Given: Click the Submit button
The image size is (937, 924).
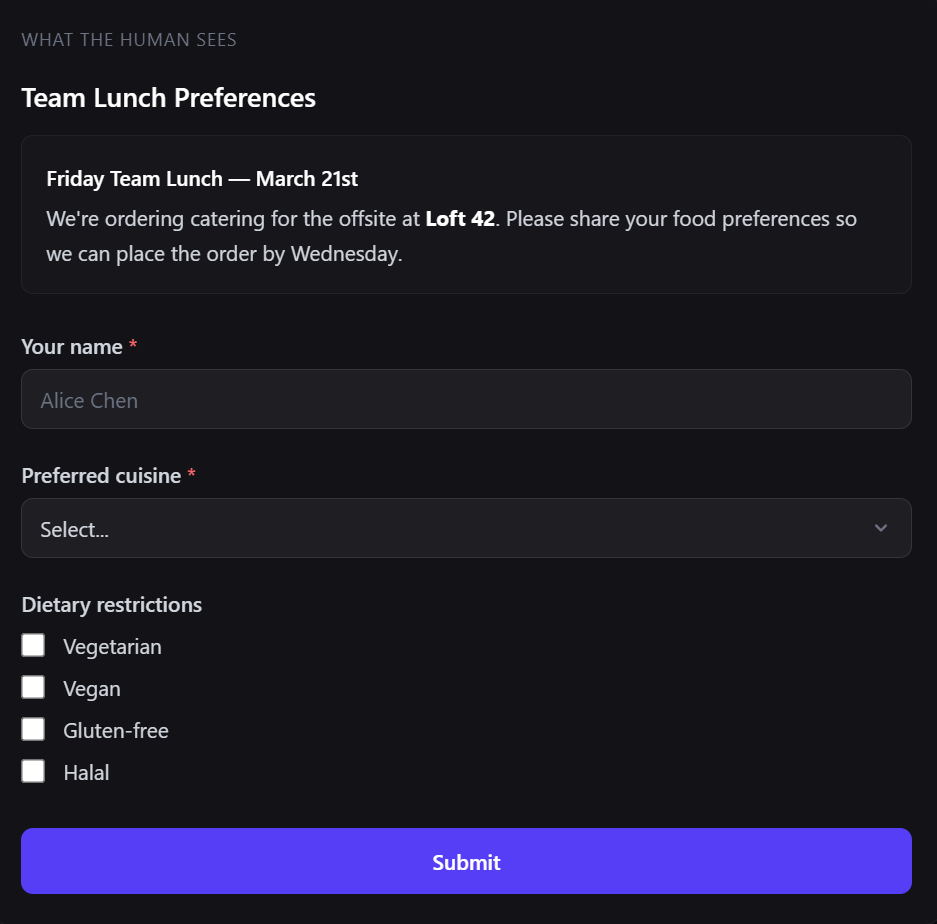Looking at the screenshot, I should coord(466,860).
